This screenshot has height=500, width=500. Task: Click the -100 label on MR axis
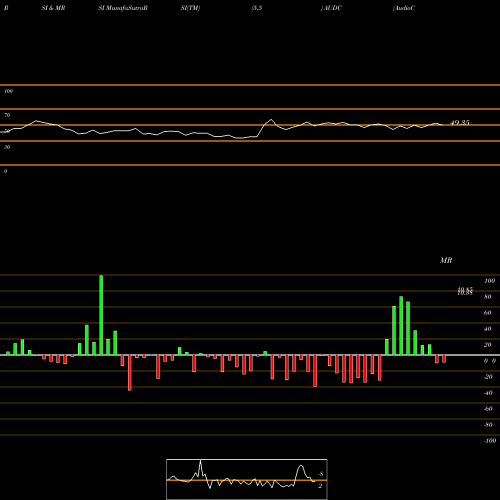(490, 441)
